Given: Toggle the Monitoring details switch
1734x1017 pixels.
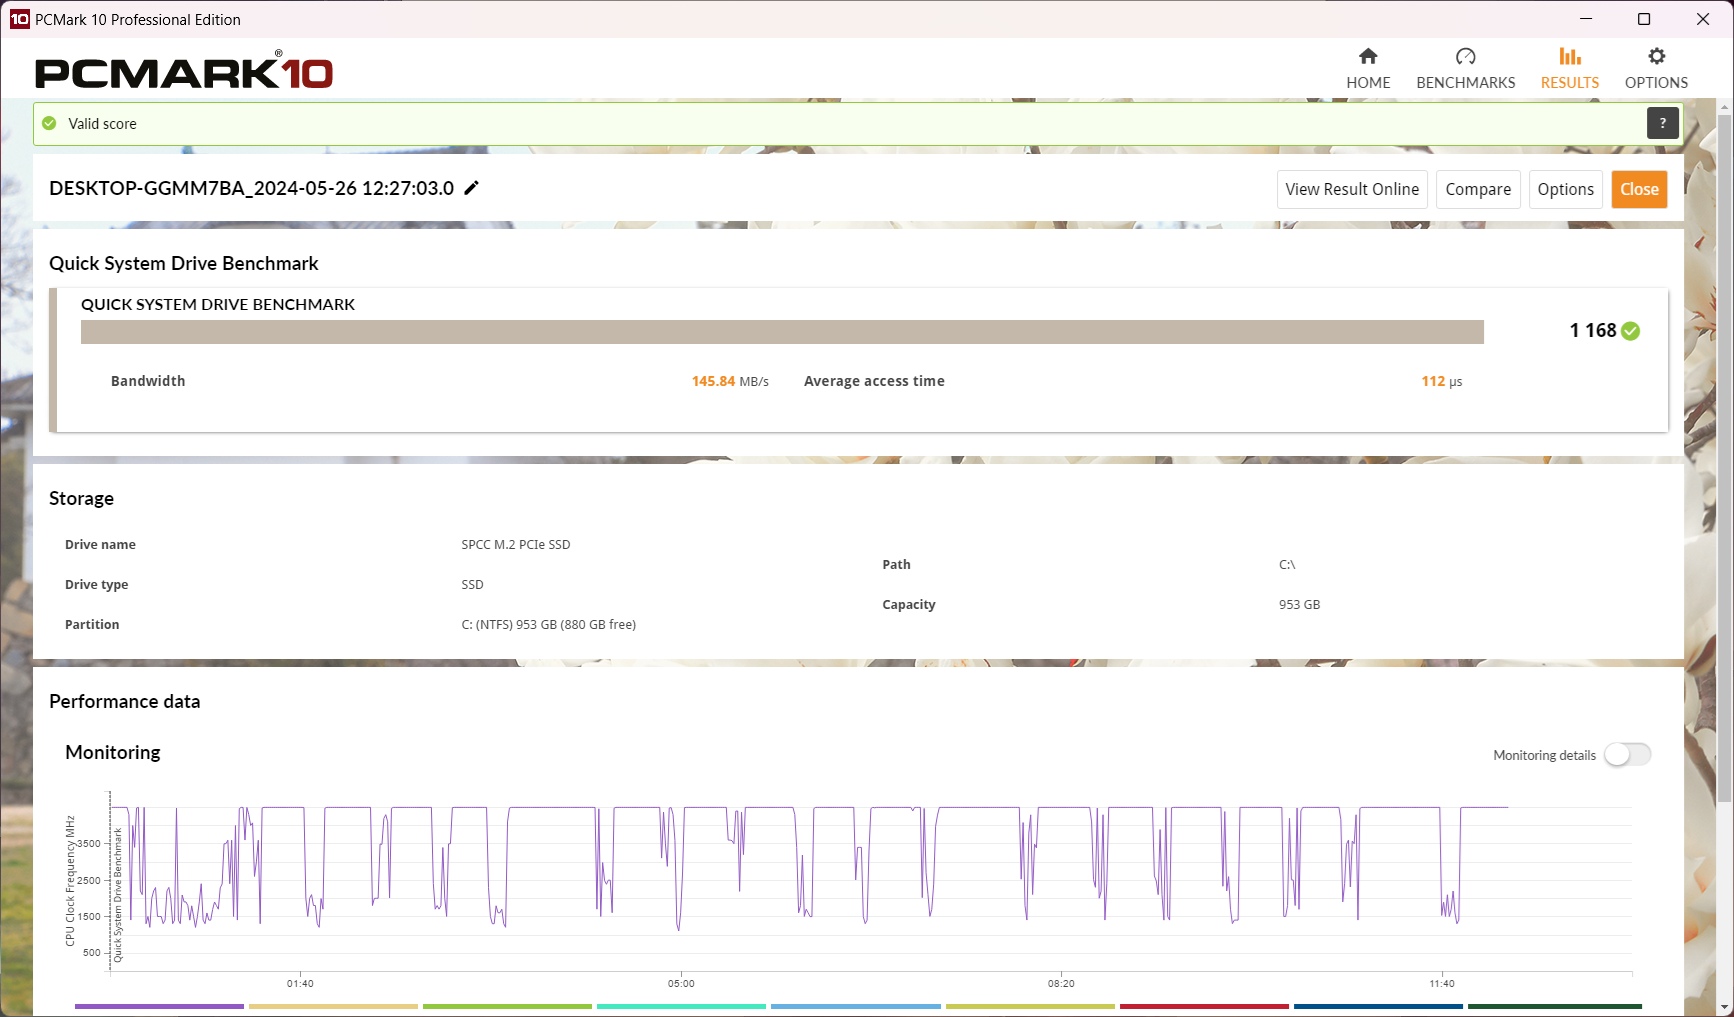Looking at the screenshot, I should [x=1627, y=755].
